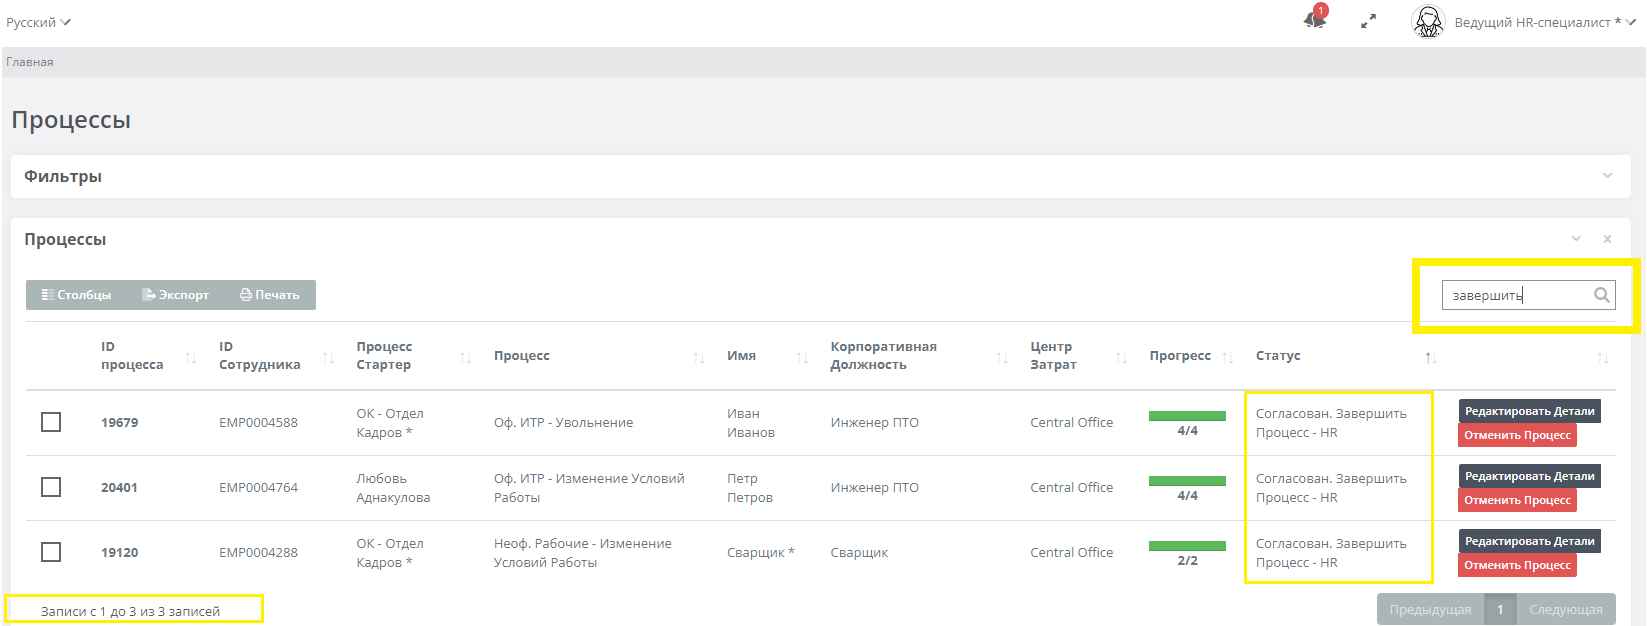This screenshot has height=626, width=1647.
Task: Cancel process 19679
Action: pyautogui.click(x=1517, y=435)
